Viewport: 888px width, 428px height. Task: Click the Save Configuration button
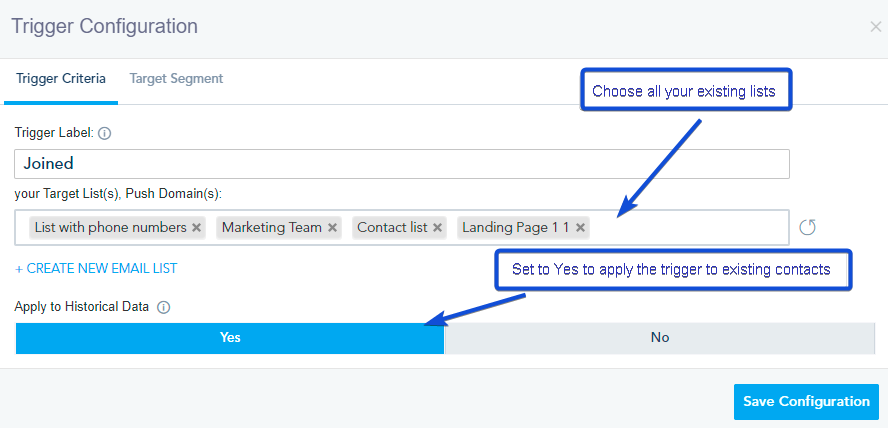[x=806, y=401]
